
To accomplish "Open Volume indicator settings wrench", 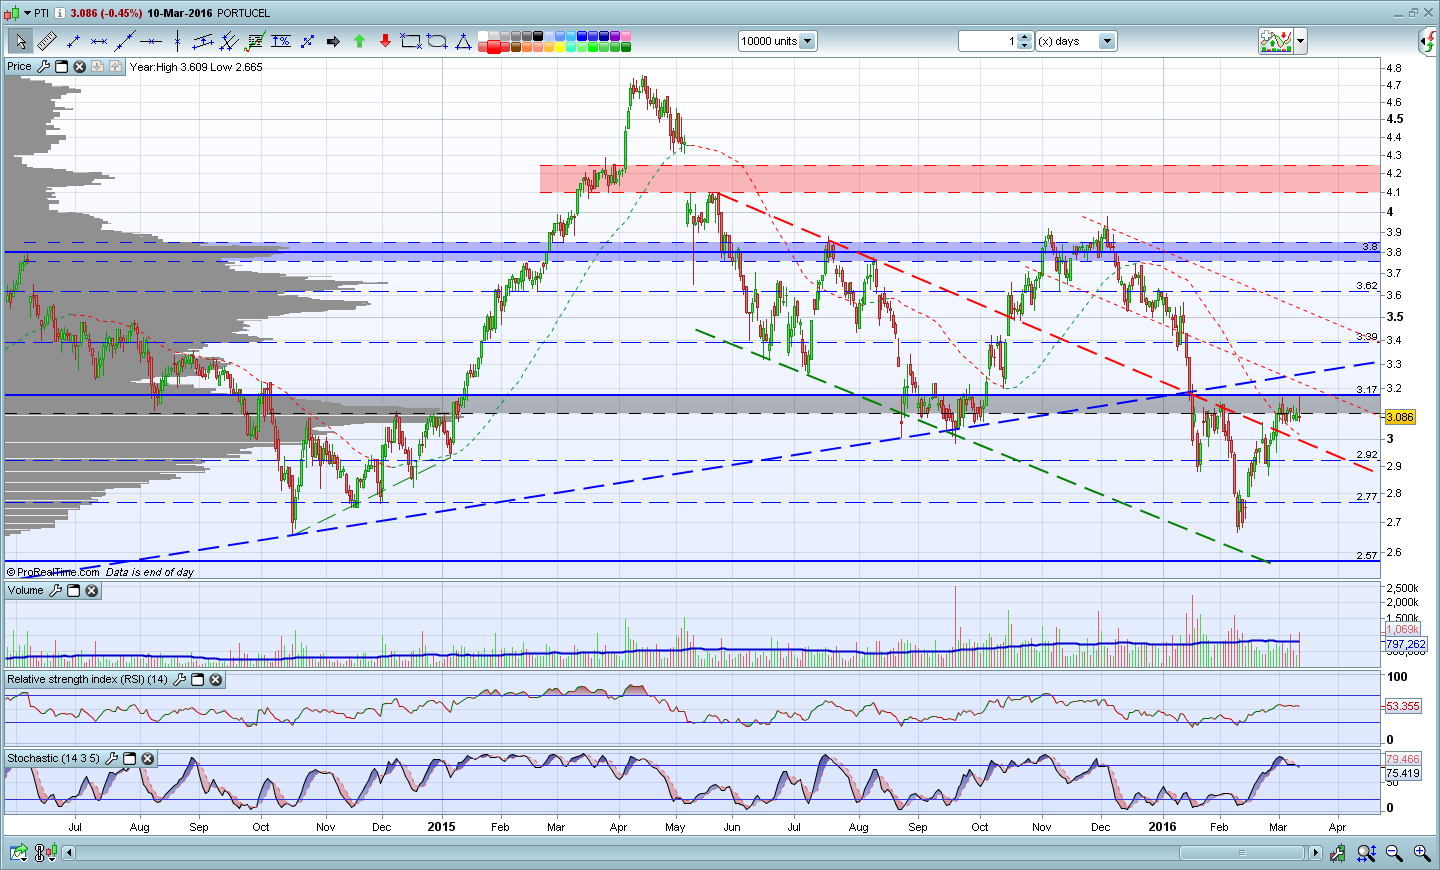I will coord(55,590).
